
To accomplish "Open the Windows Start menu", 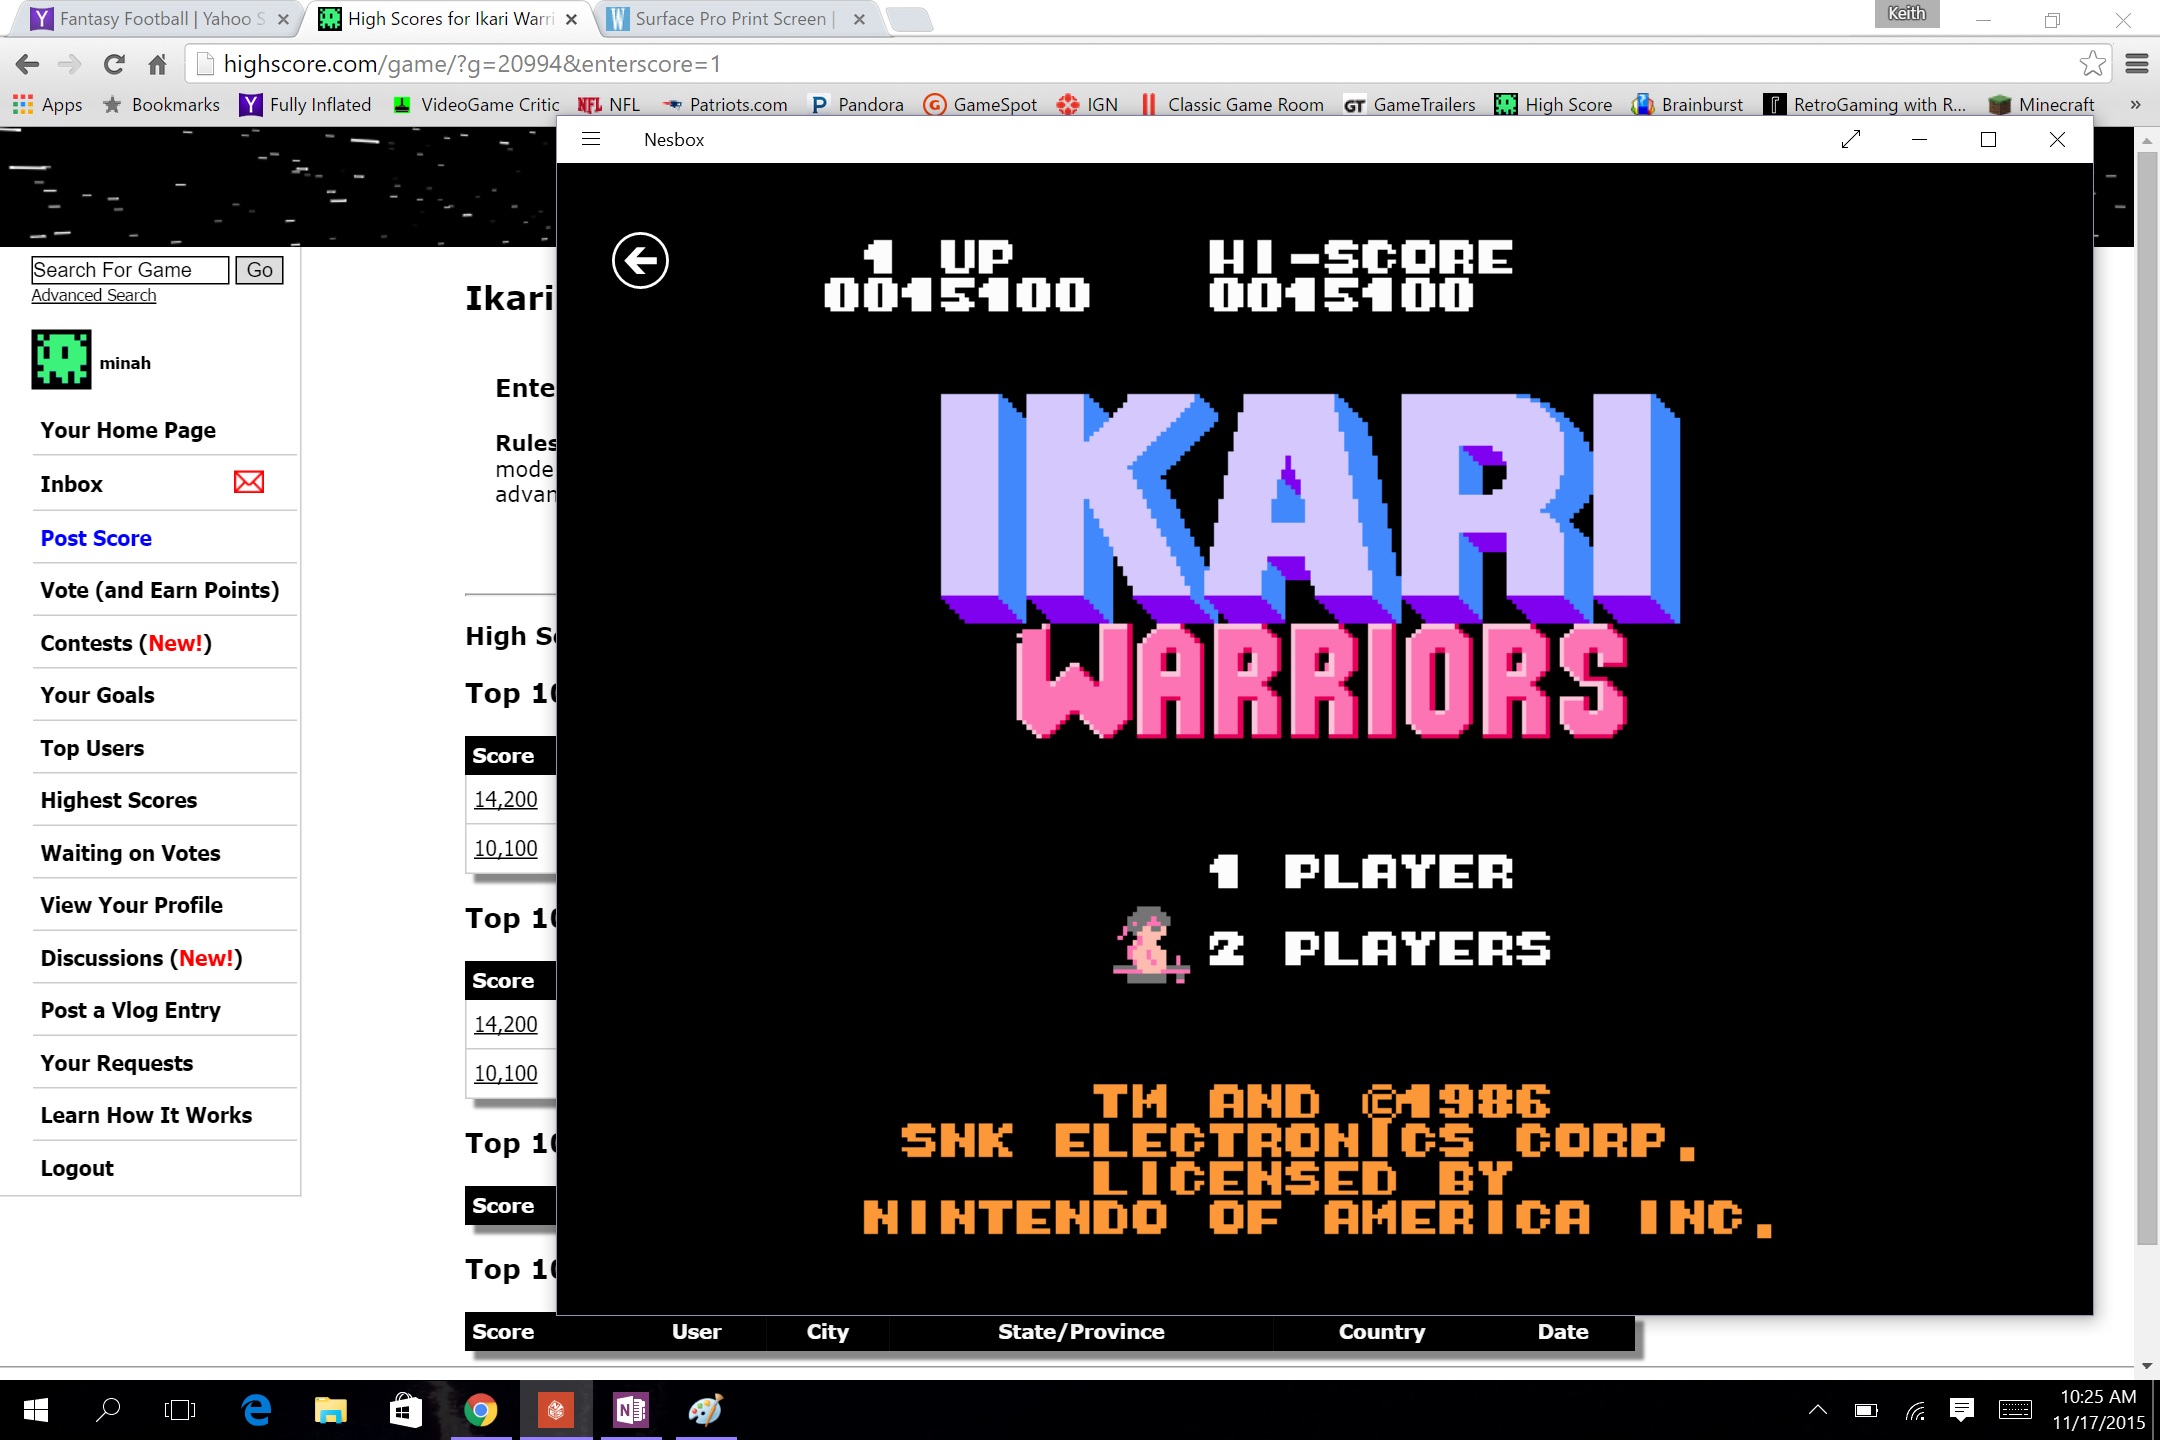I will point(36,1410).
